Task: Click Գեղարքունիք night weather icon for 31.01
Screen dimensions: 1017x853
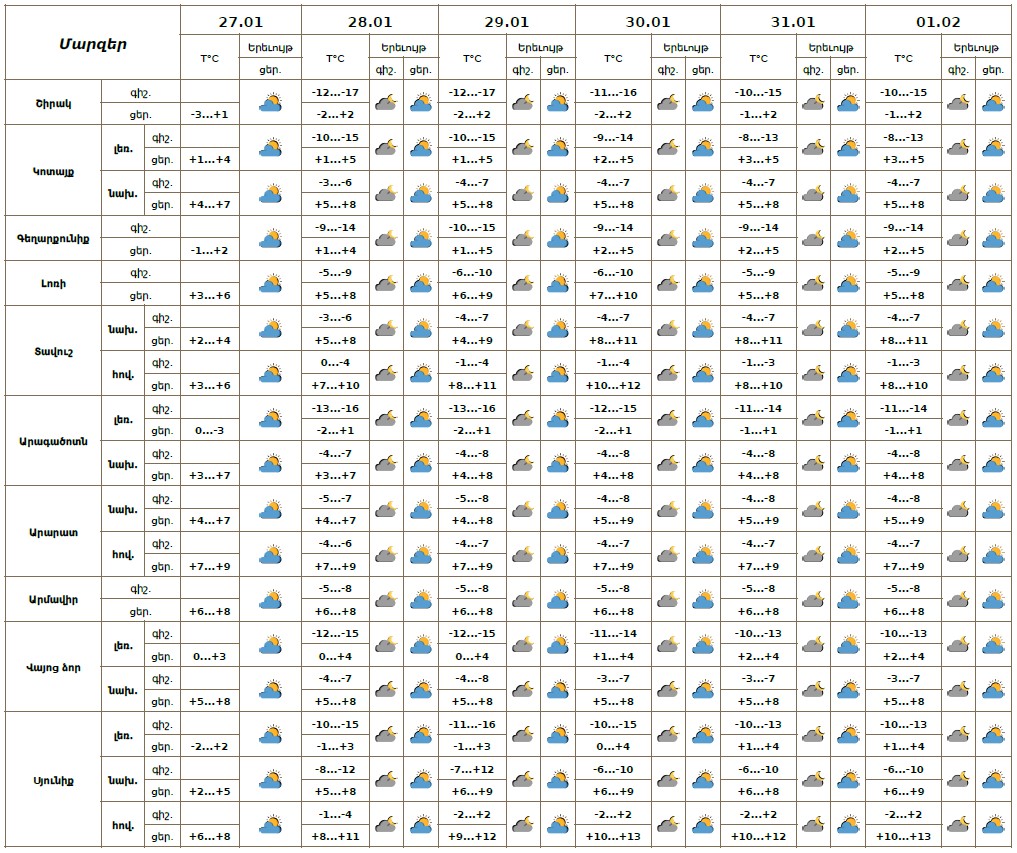Action: tap(814, 239)
